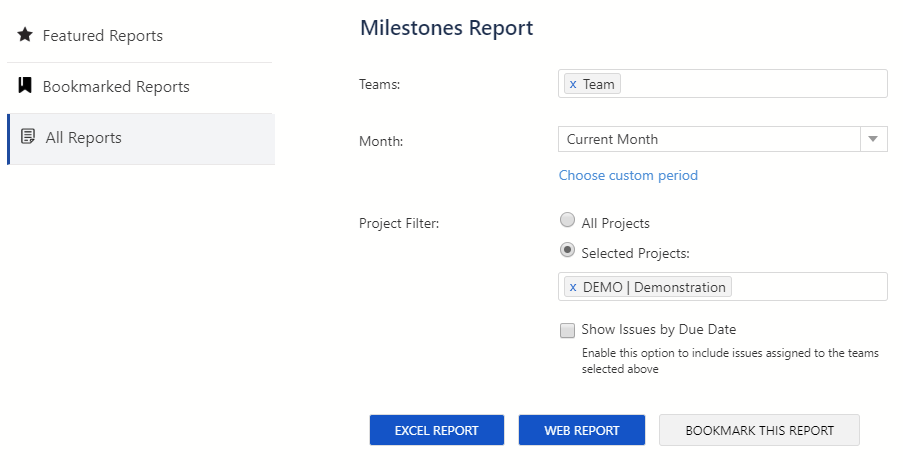903x470 pixels.
Task: Go to Bookmarked Reports in sidebar
Action: coord(116,87)
